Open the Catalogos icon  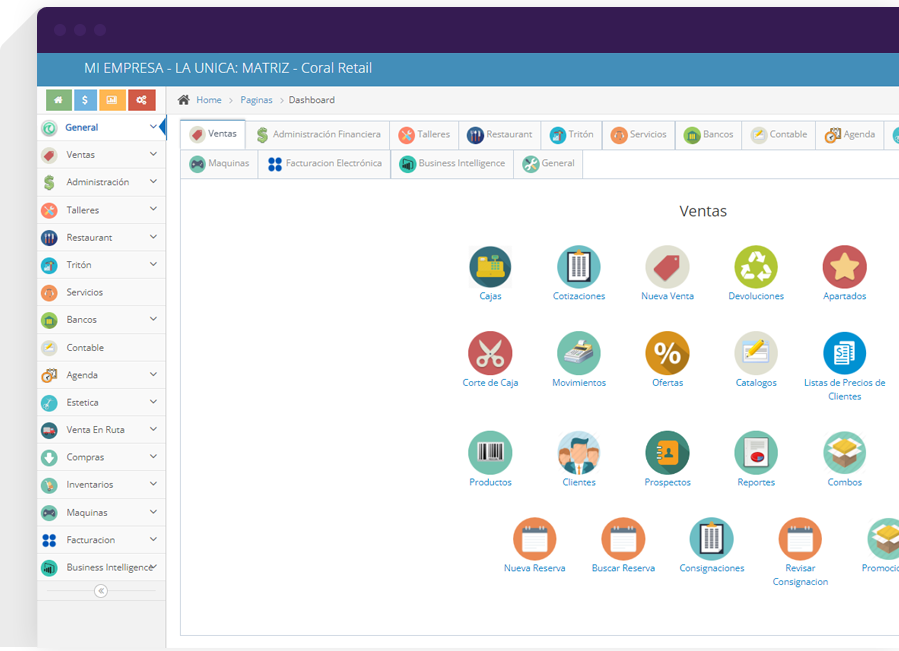pos(756,353)
